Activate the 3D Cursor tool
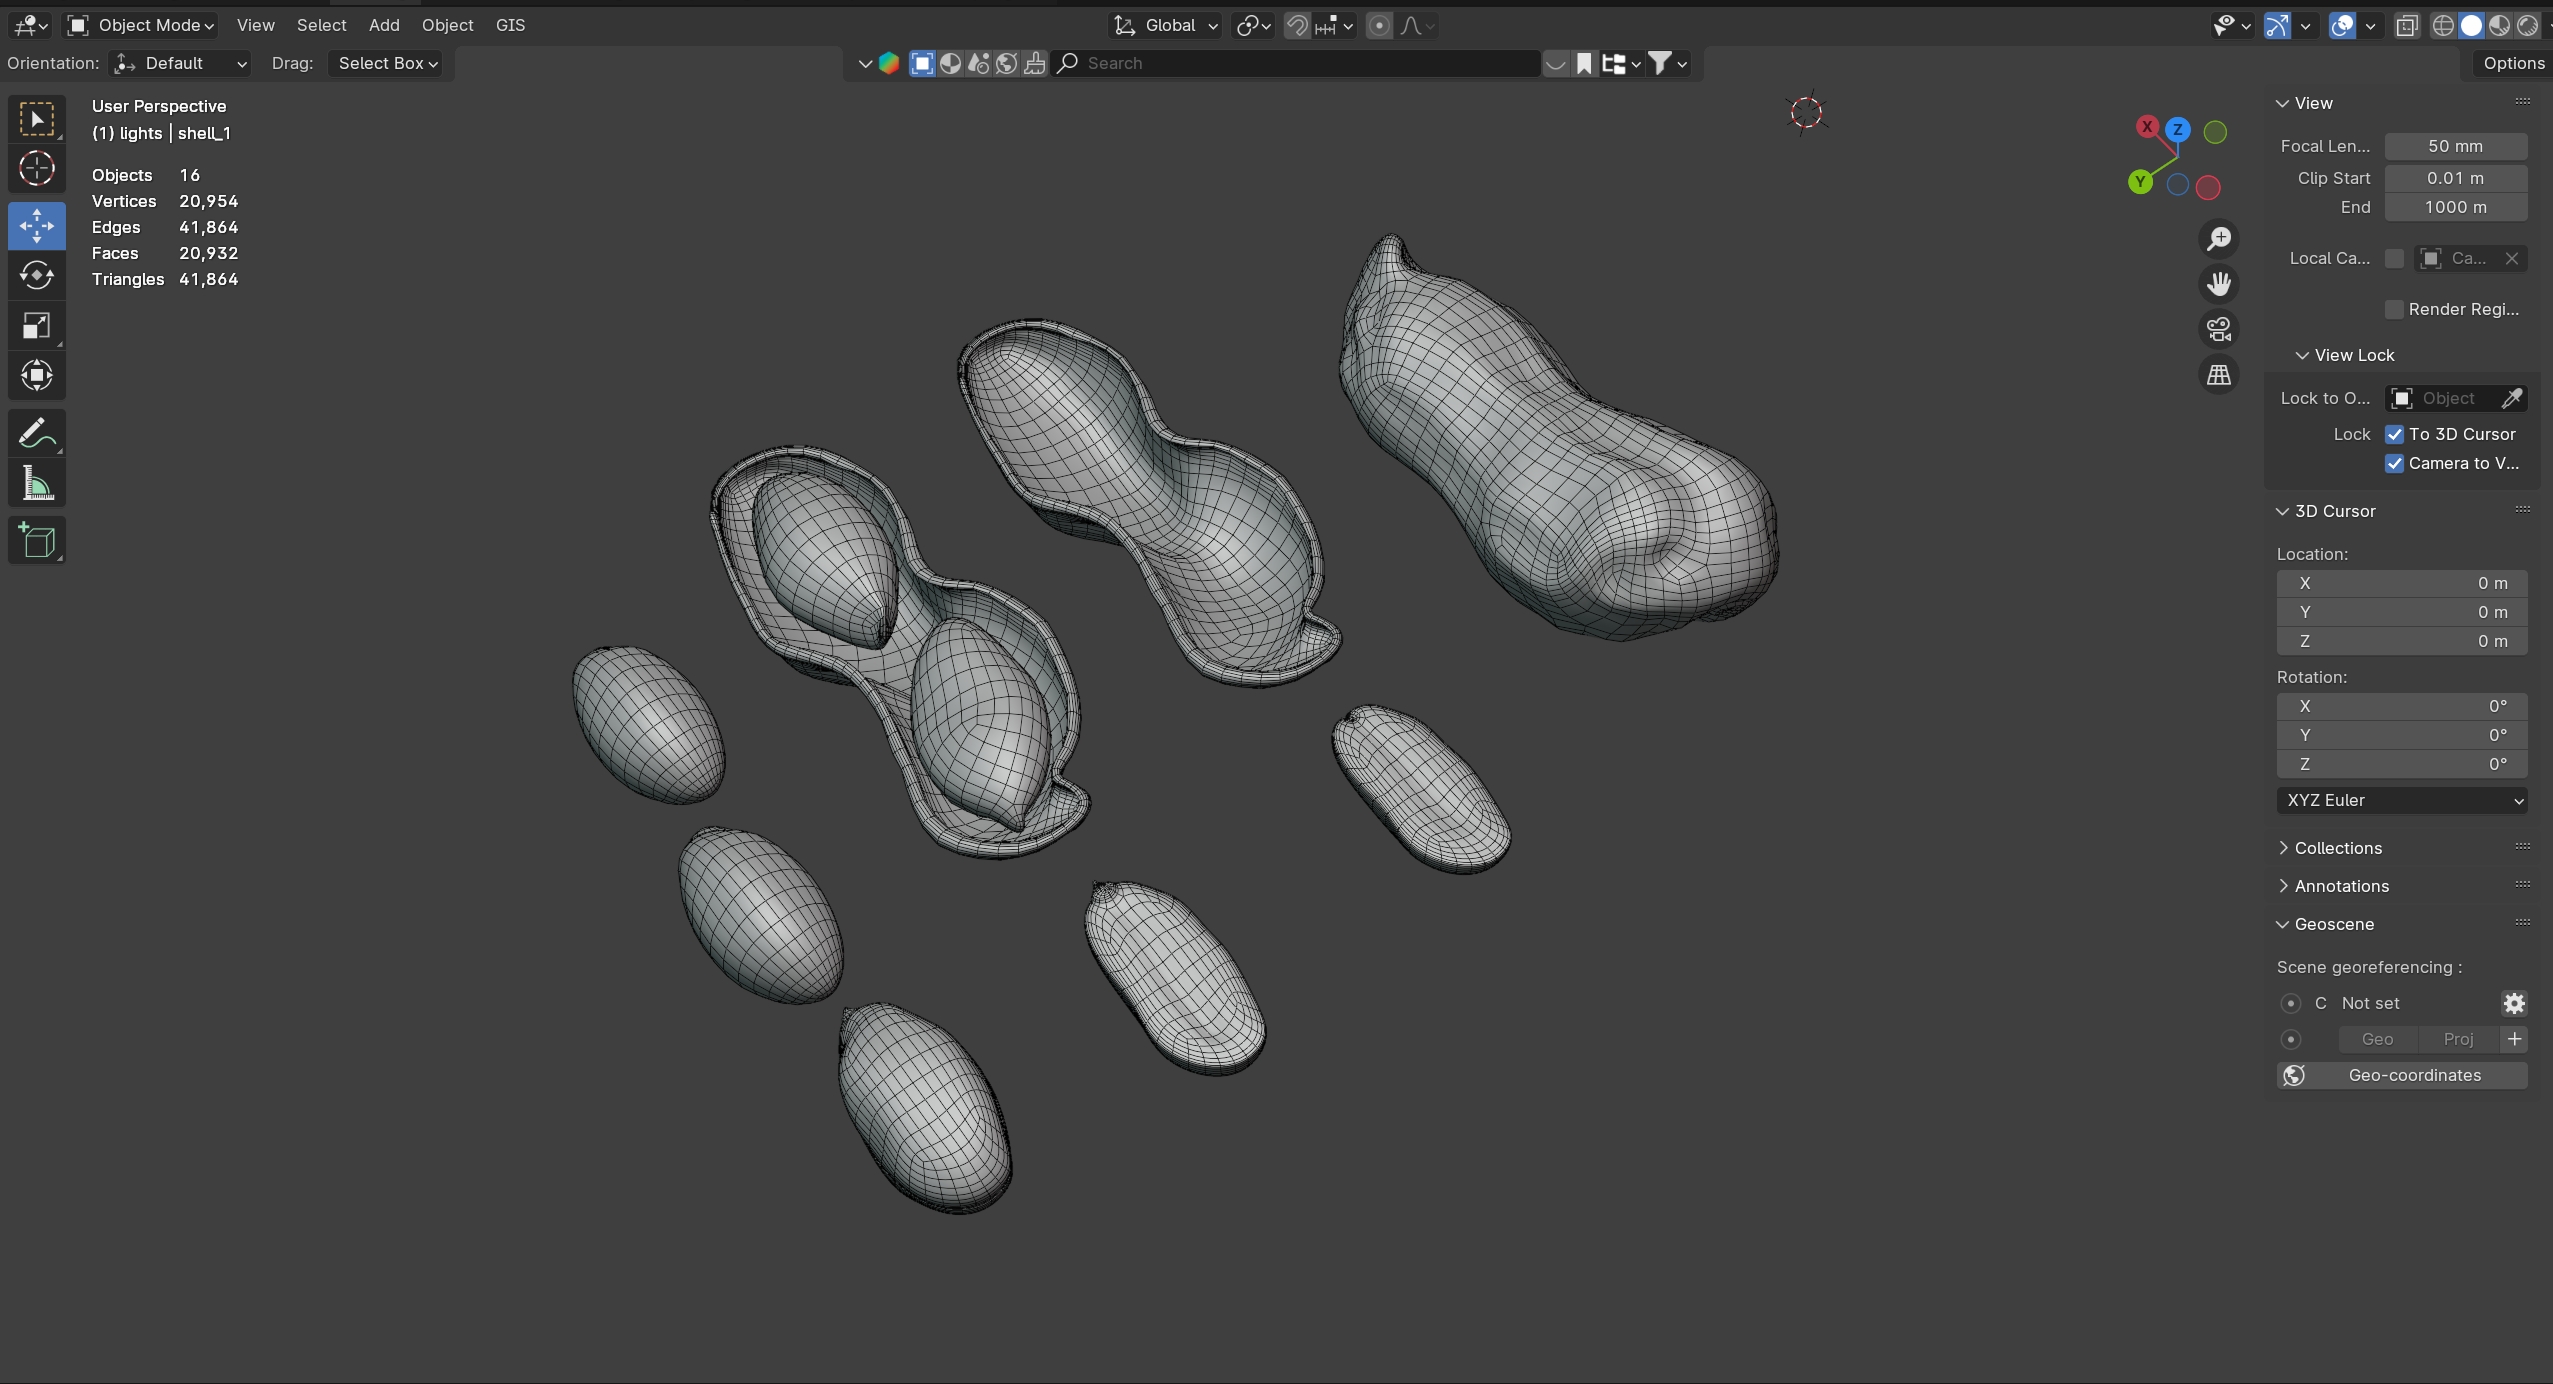This screenshot has width=2553, height=1384. (x=37, y=168)
